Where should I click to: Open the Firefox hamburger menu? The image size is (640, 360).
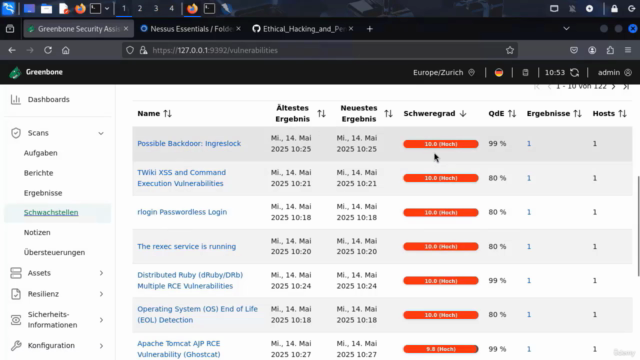(x=628, y=50)
